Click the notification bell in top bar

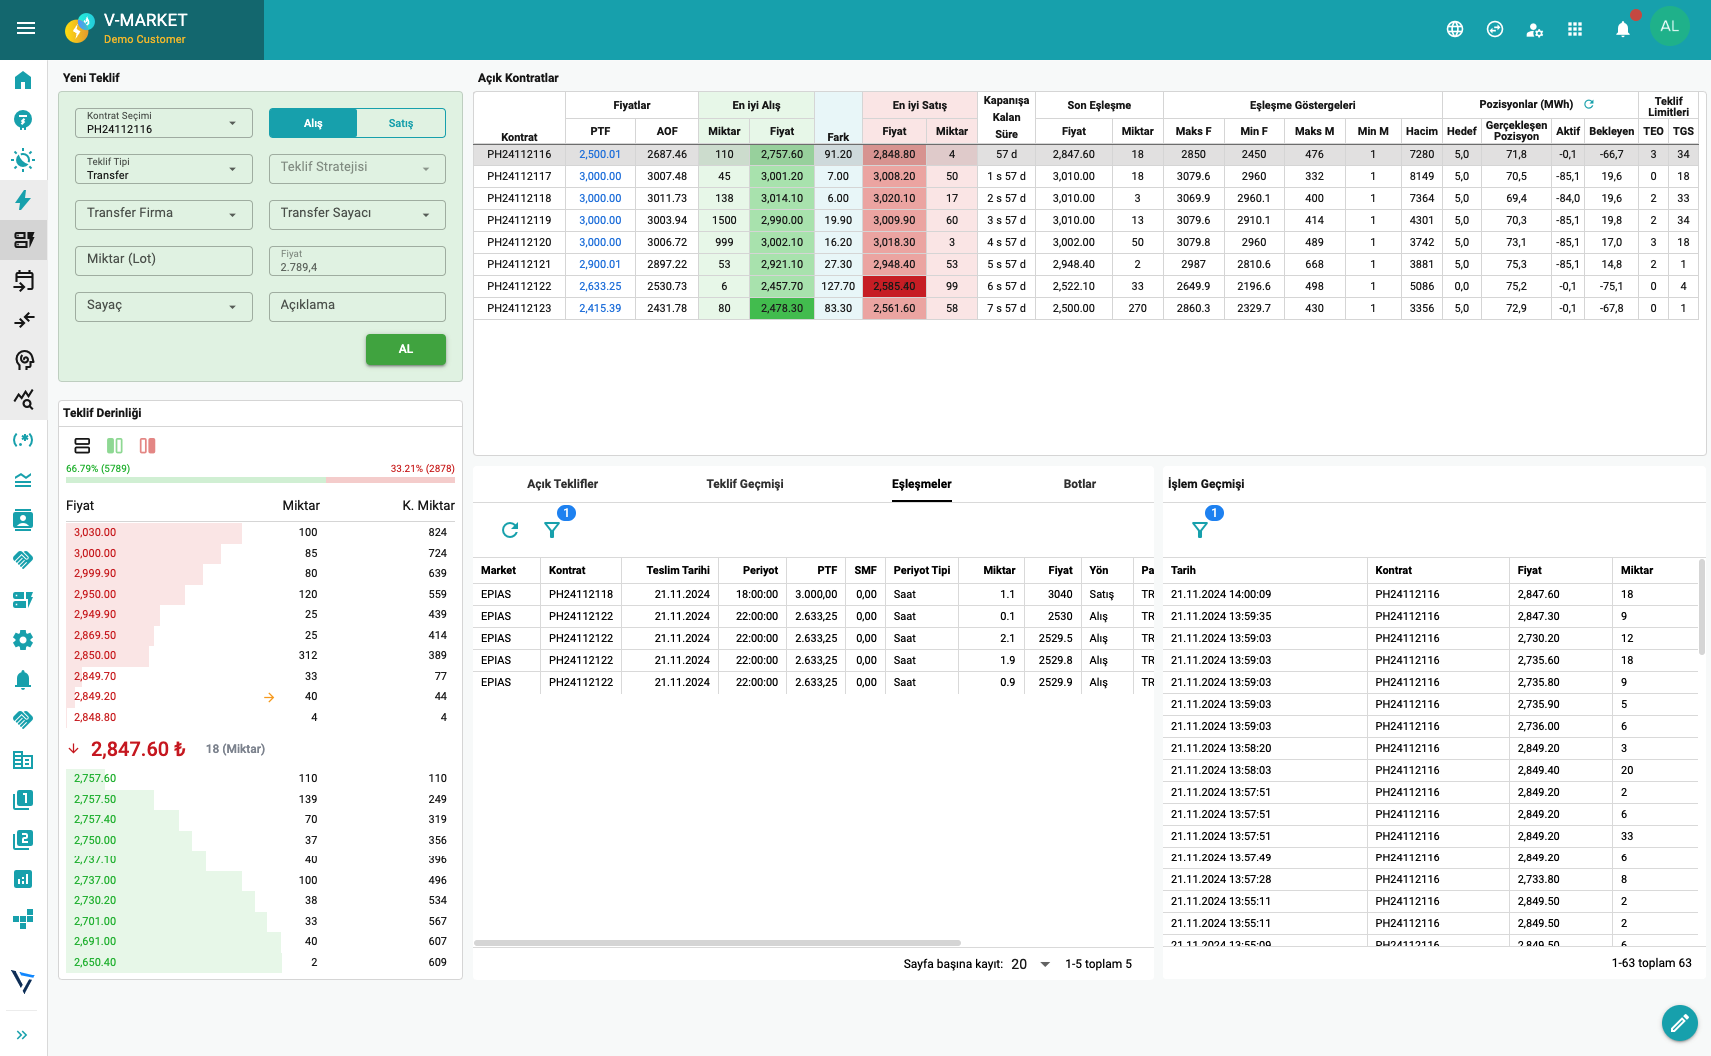[1622, 29]
